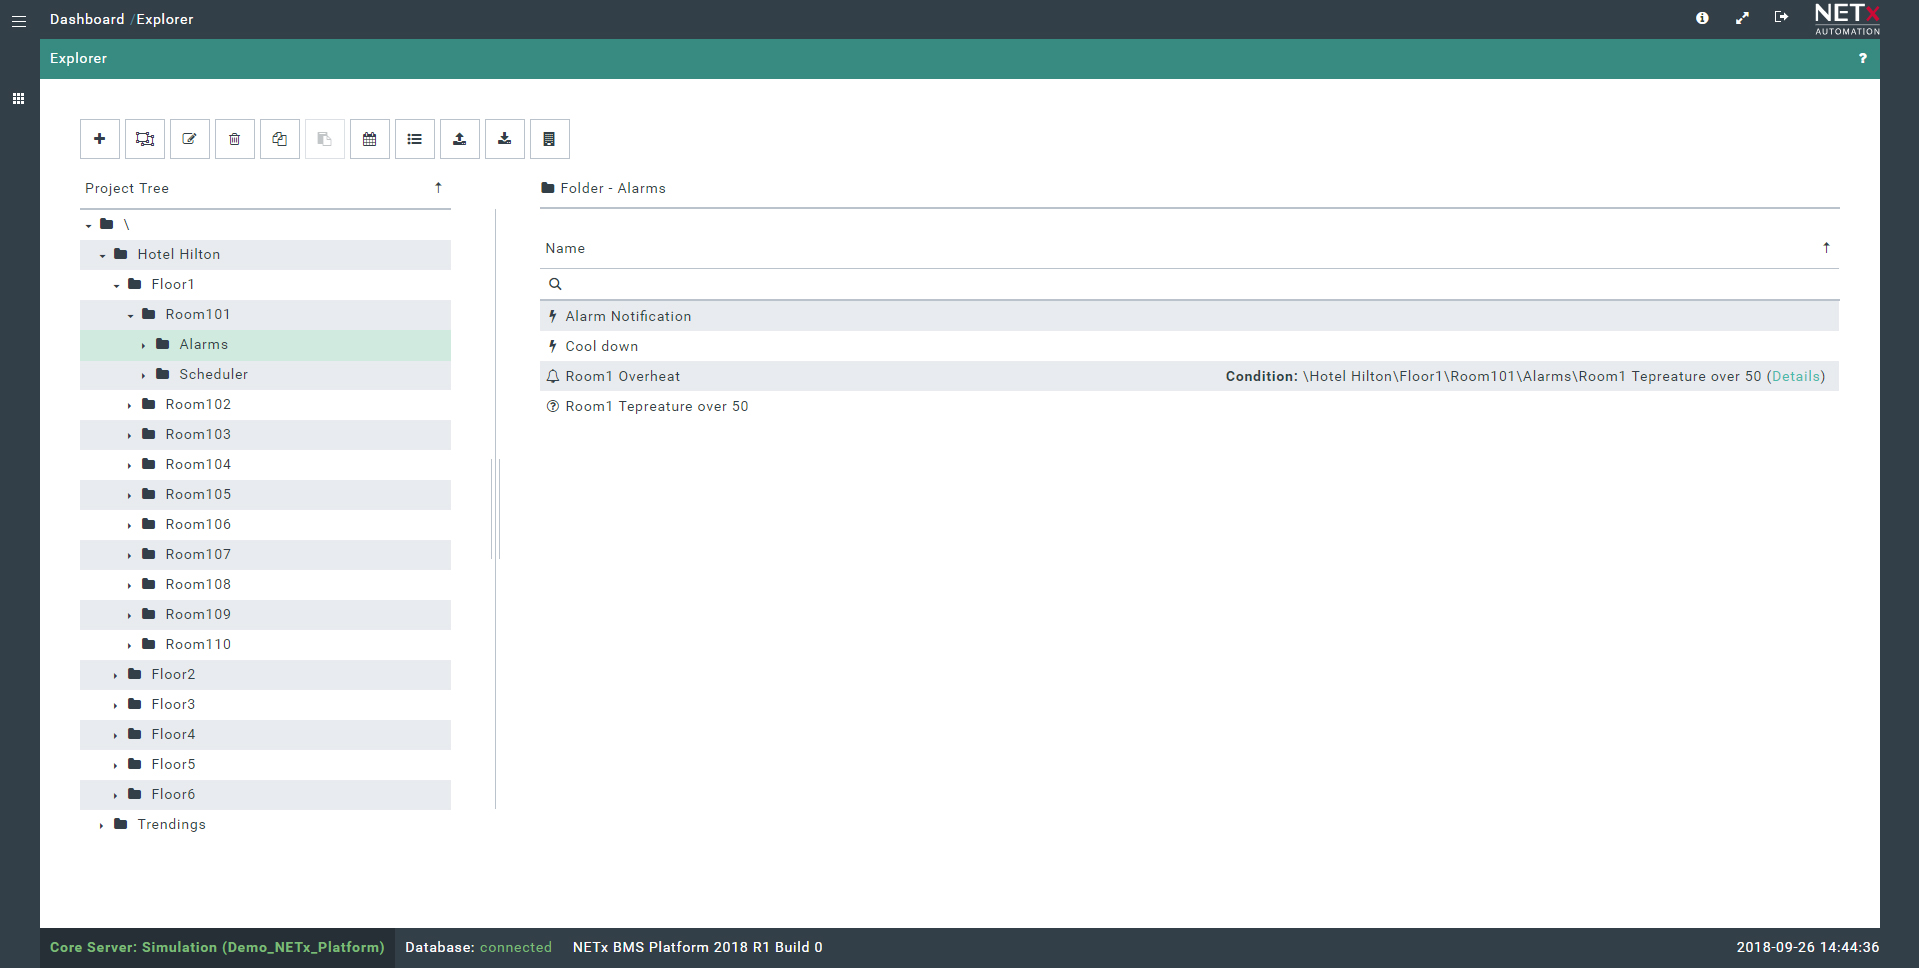The image size is (1919, 968).
Task: Click the info icon in header
Action: (x=1702, y=18)
